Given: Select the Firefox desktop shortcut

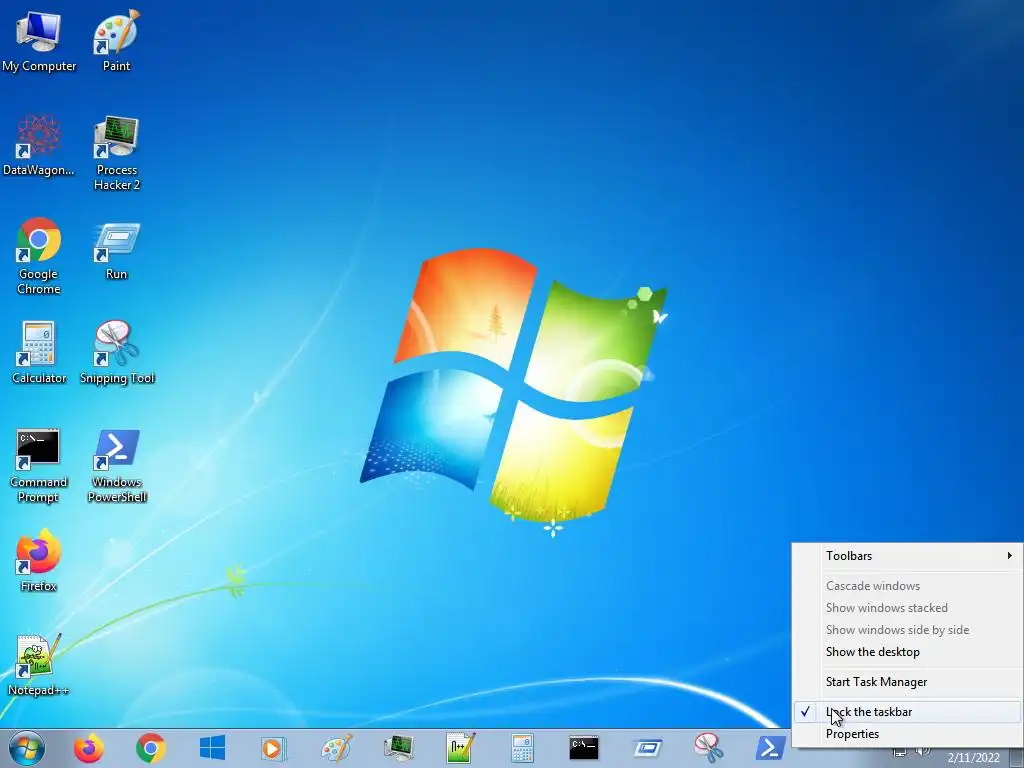Looking at the screenshot, I should point(39,560).
